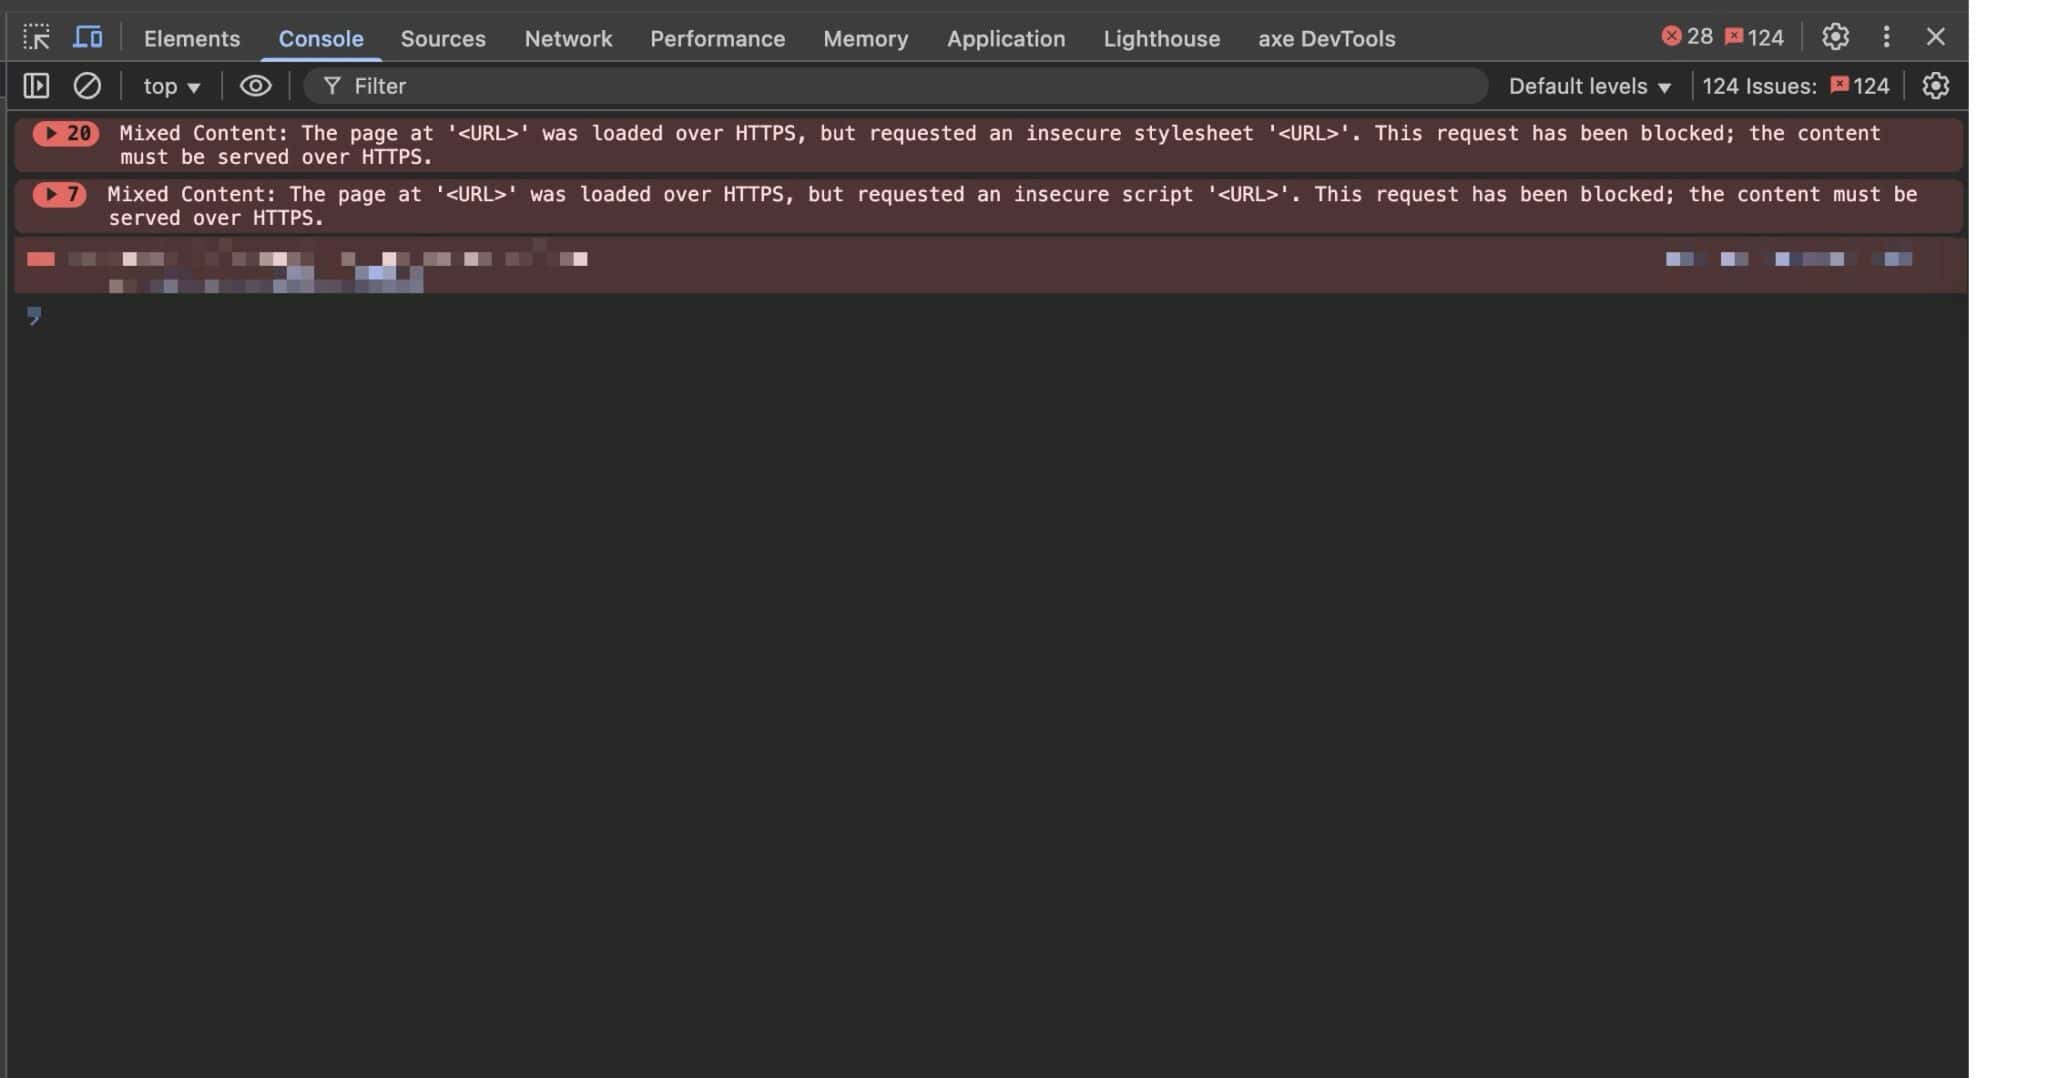The image size is (2048, 1078).
Task: Open the top frame context dropdown
Action: tap(170, 86)
